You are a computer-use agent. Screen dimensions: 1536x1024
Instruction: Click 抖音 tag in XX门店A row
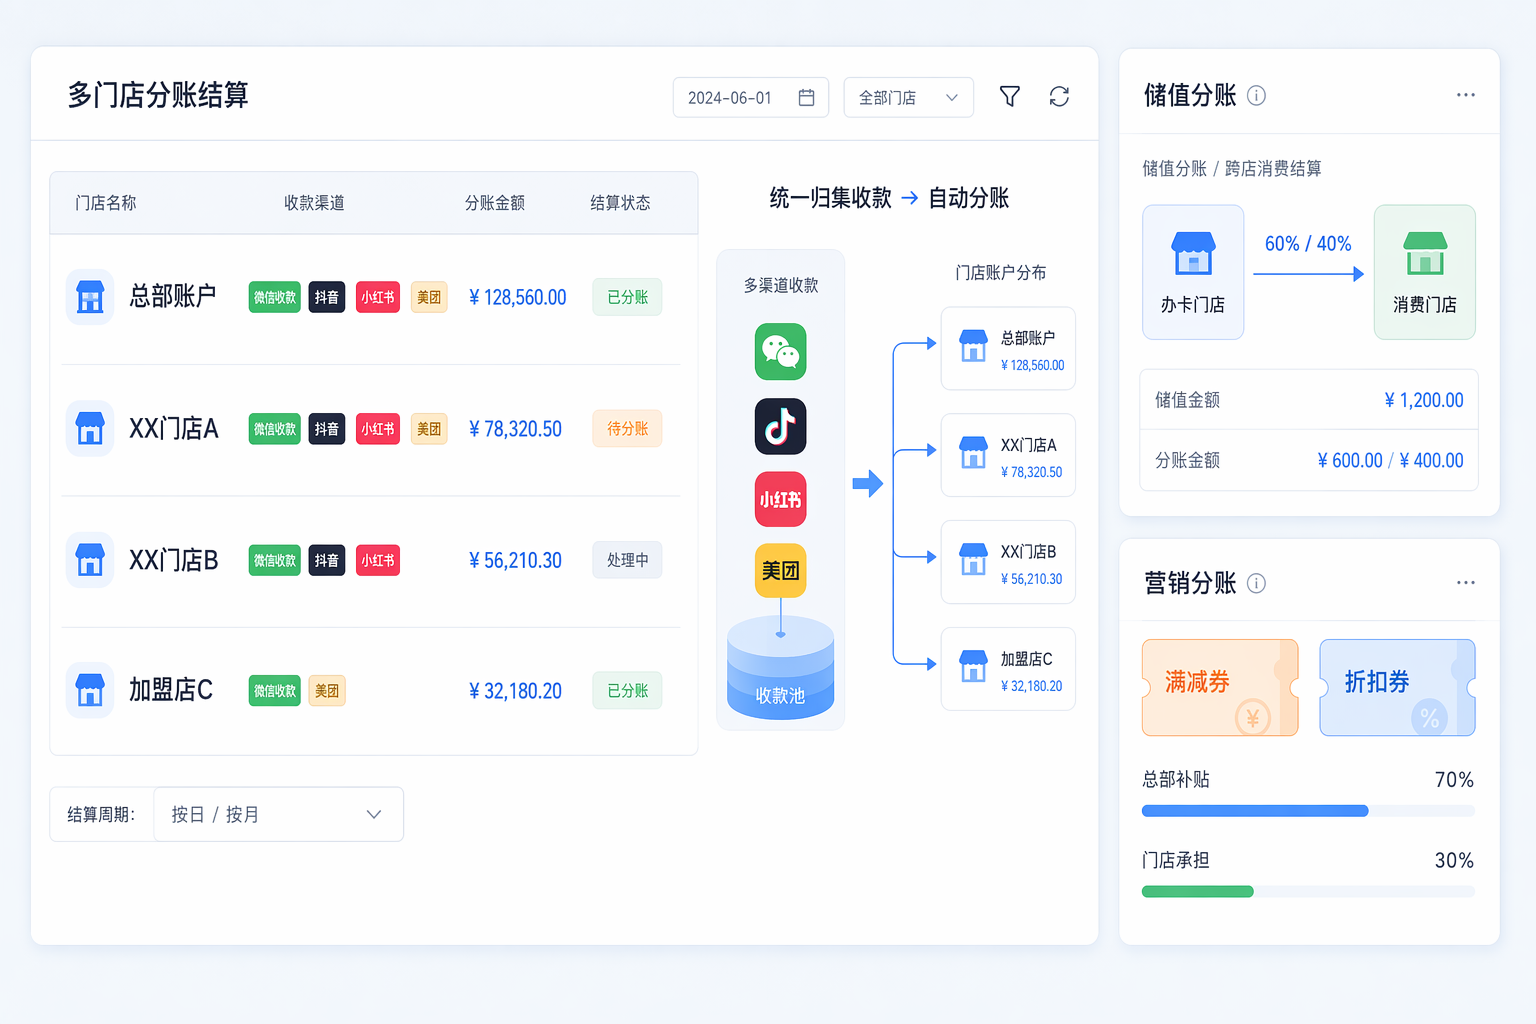point(327,429)
